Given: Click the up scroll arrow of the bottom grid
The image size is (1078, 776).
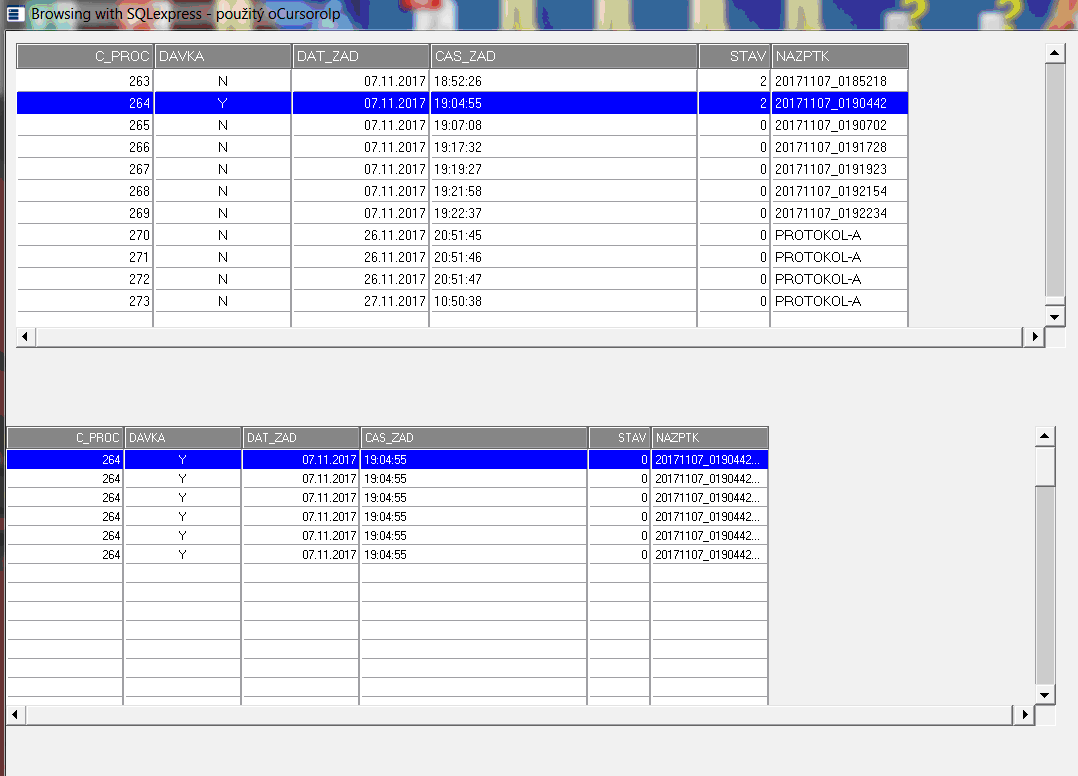Looking at the screenshot, I should coord(1045,434).
